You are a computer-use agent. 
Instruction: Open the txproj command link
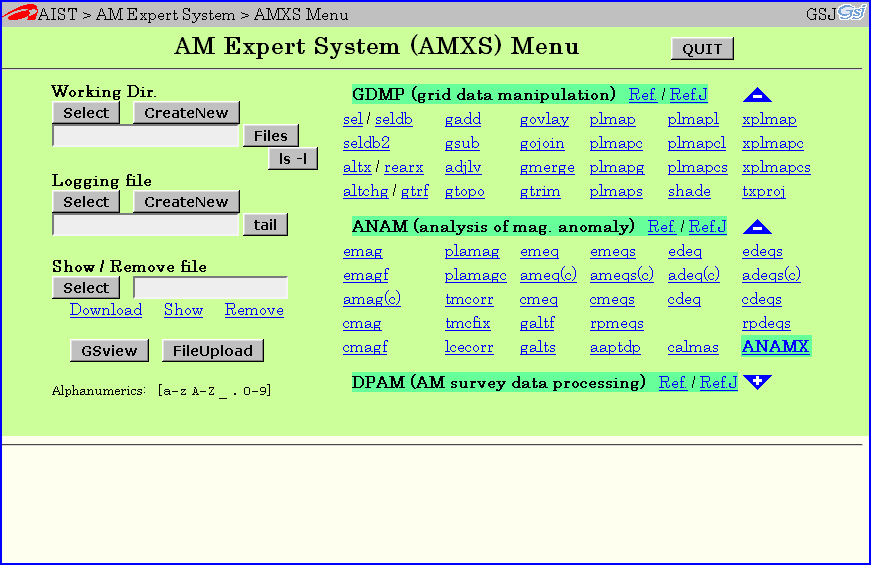pos(764,192)
